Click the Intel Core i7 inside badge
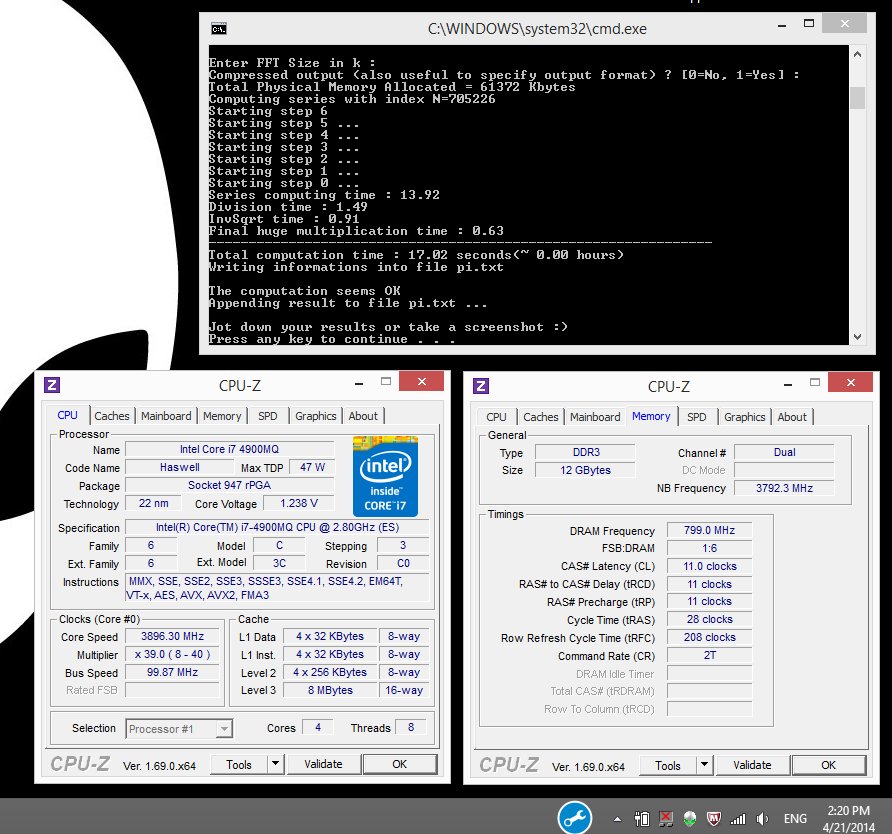The width and height of the screenshot is (892, 834). click(385, 476)
